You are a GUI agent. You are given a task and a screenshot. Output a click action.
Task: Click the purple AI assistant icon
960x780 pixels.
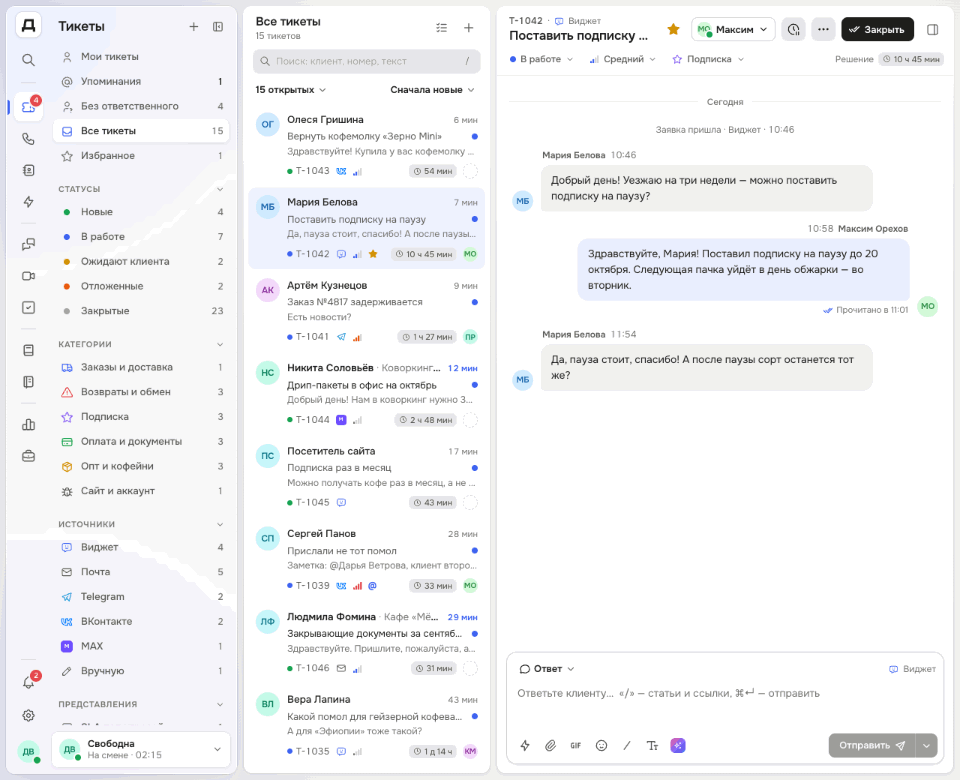point(678,745)
